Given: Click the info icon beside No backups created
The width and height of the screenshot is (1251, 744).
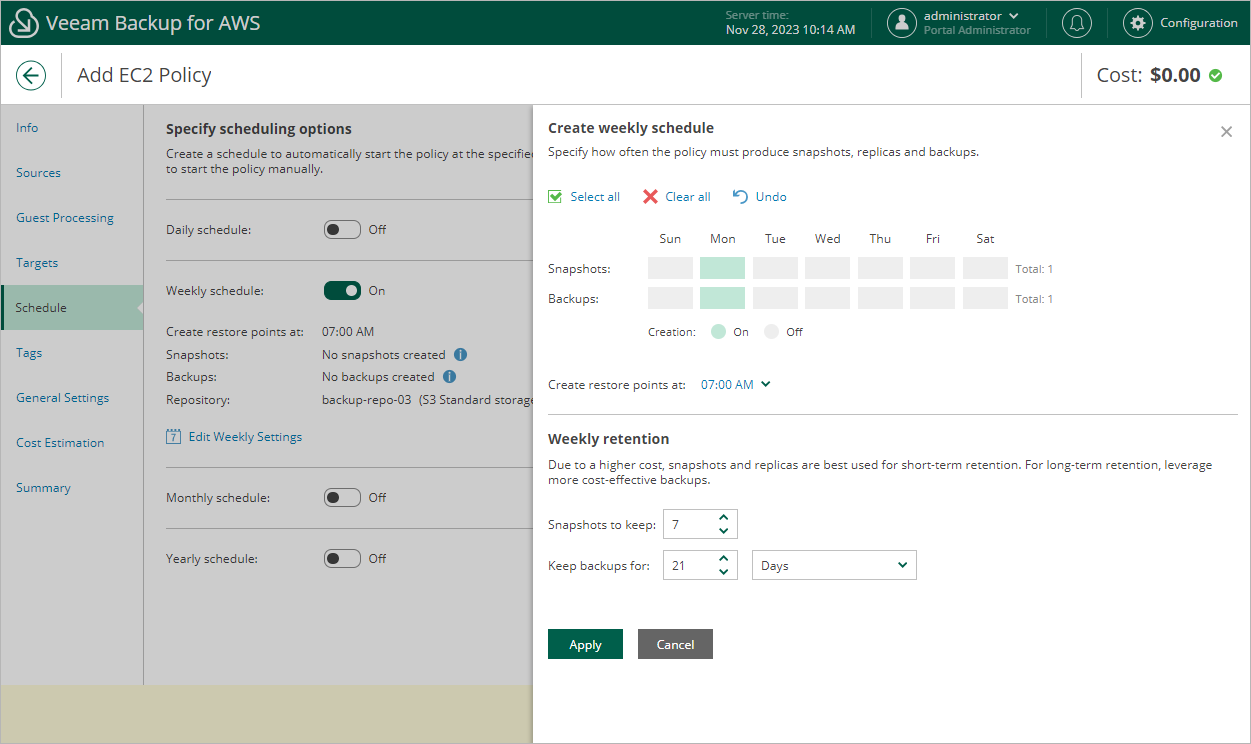Looking at the screenshot, I should click(449, 377).
